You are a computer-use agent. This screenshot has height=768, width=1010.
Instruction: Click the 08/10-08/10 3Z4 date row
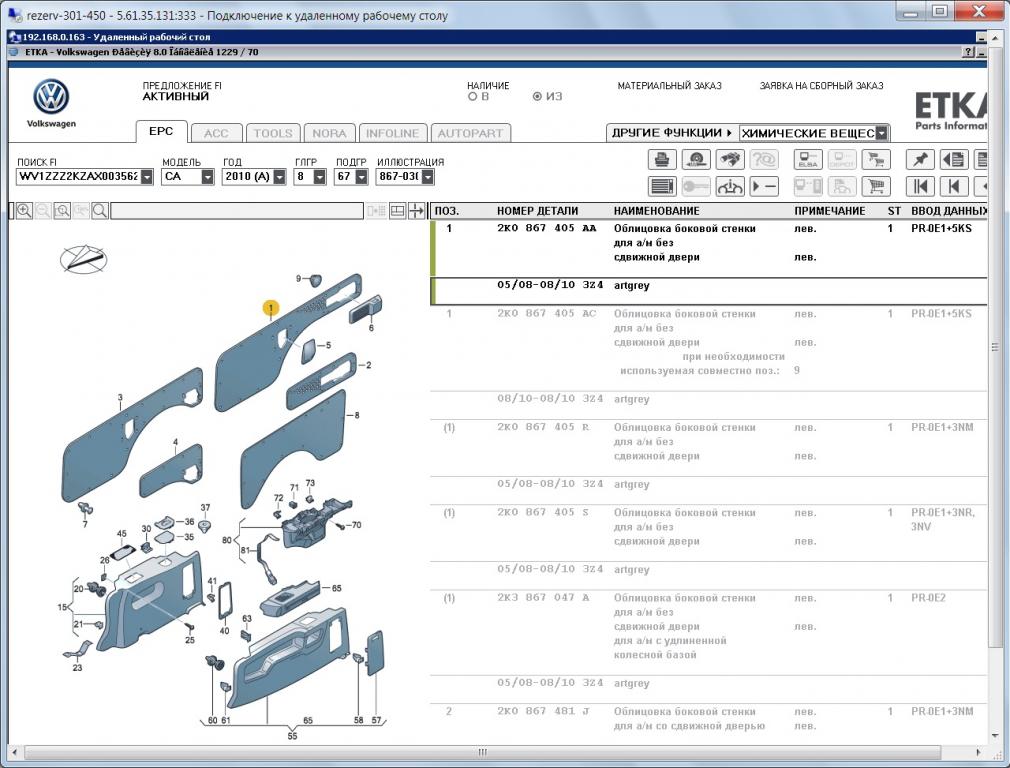point(709,399)
